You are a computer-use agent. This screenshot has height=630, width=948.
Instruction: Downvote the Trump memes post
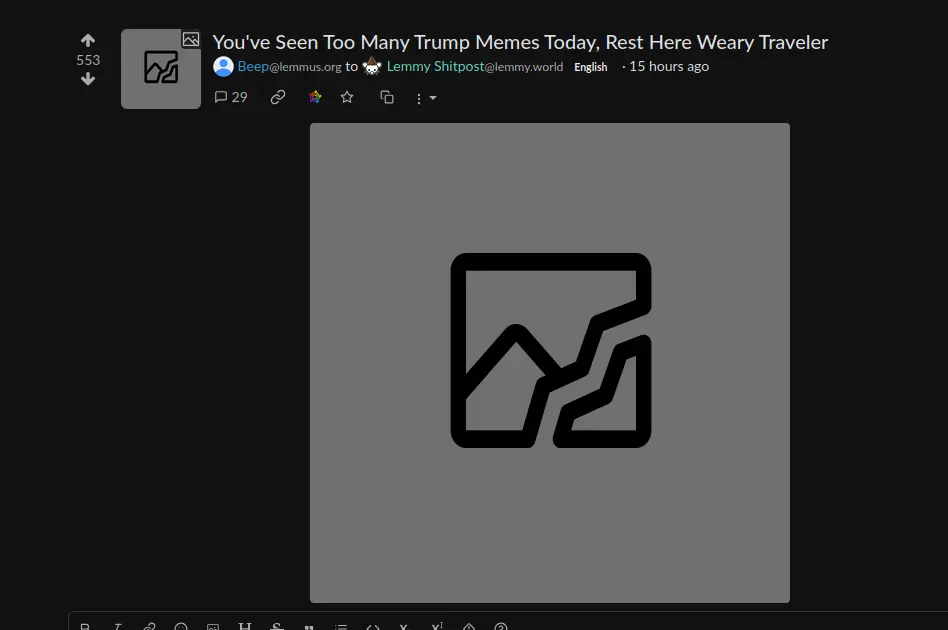click(88, 79)
